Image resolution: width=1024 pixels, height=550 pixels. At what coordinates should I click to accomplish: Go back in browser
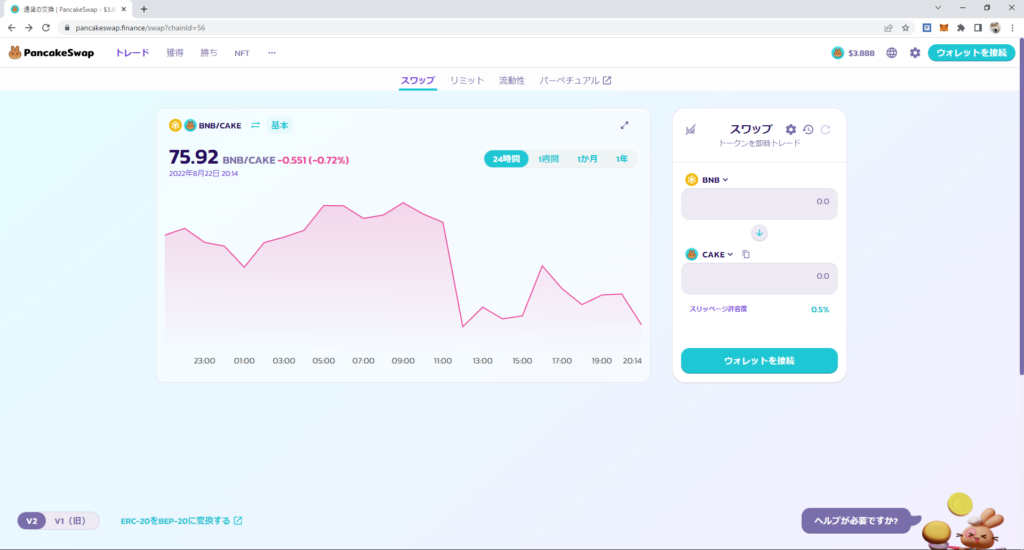coord(12,27)
